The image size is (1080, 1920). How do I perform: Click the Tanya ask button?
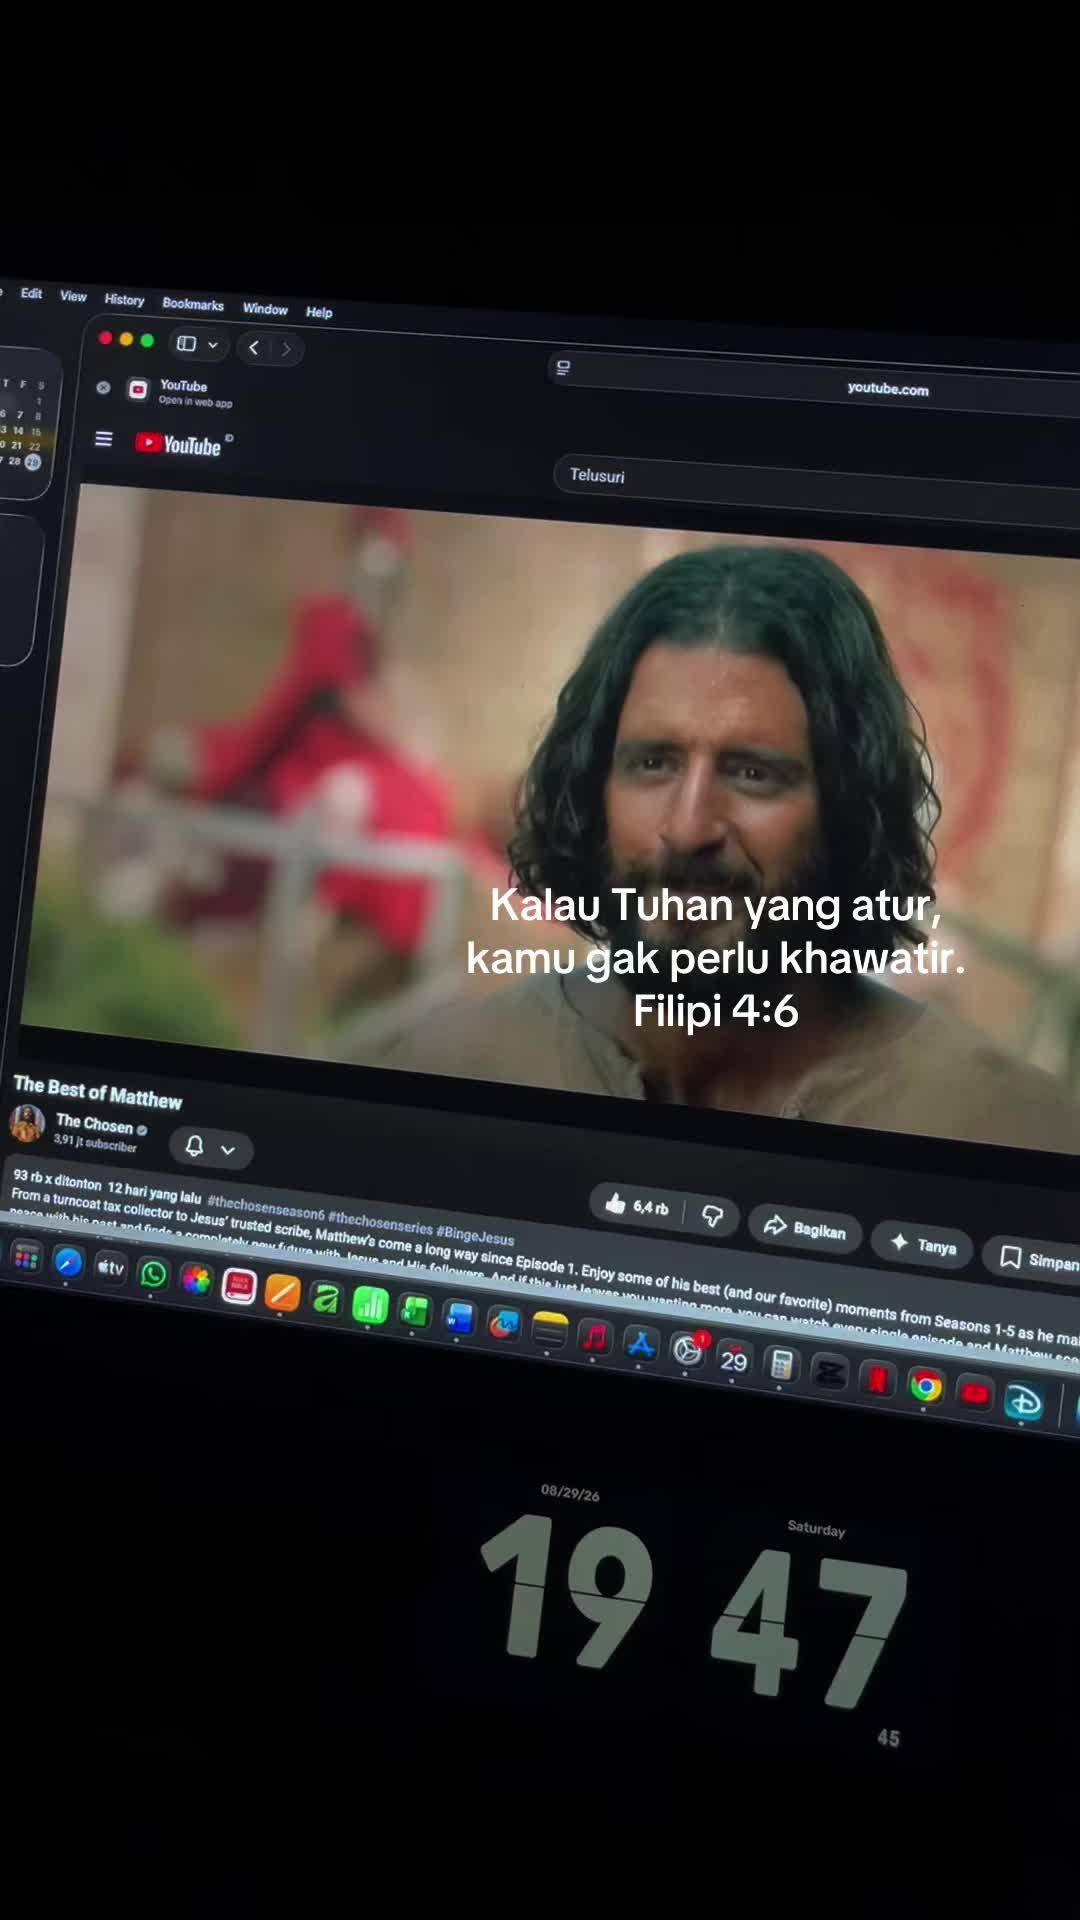(x=922, y=1244)
